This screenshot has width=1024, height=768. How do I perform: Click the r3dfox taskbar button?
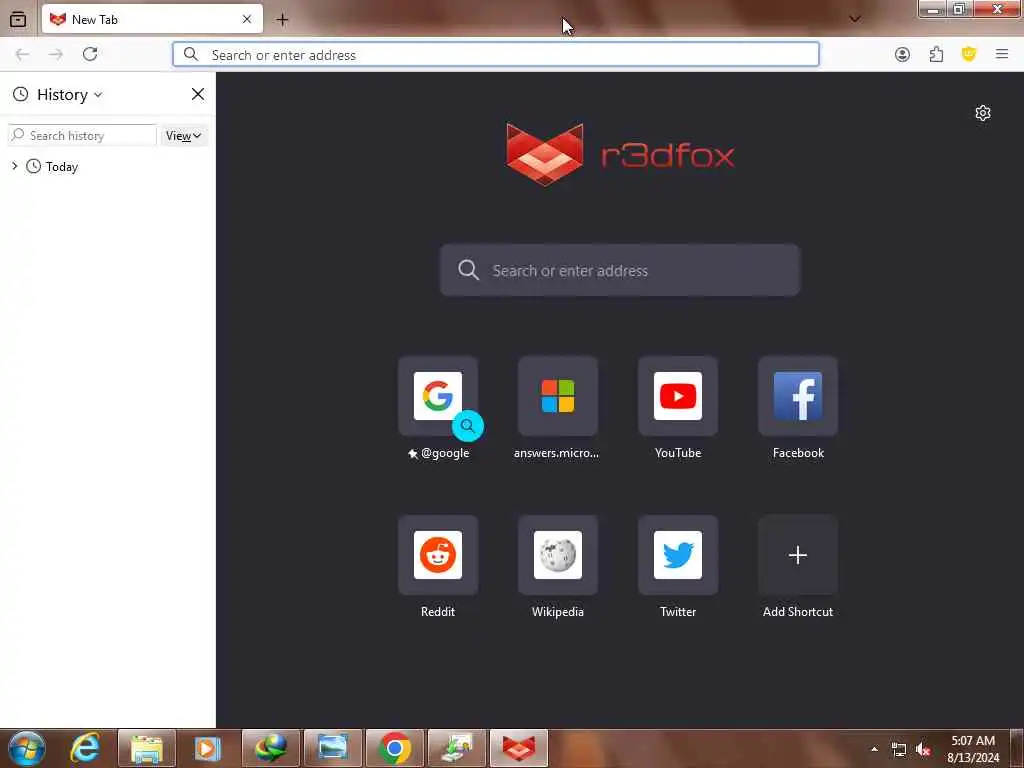519,748
